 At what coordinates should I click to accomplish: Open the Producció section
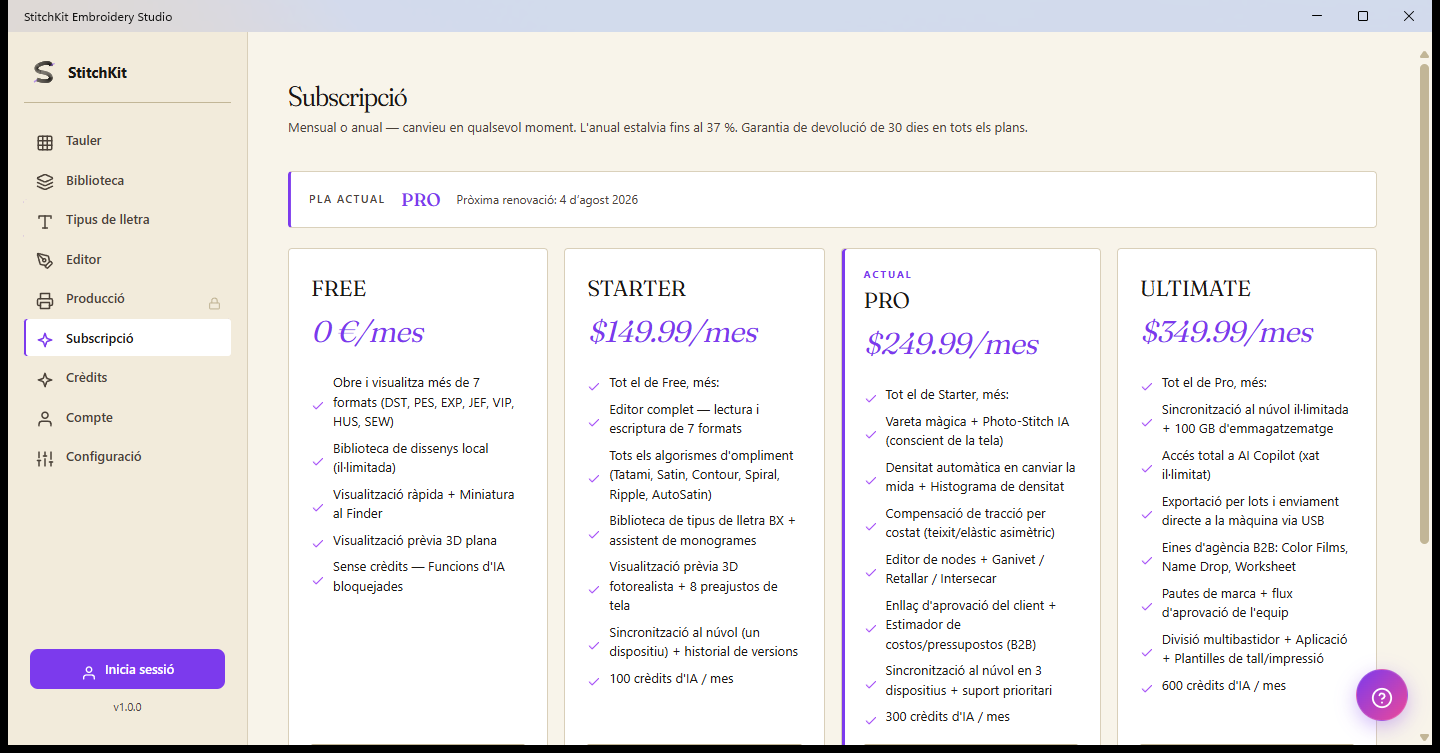pos(128,299)
